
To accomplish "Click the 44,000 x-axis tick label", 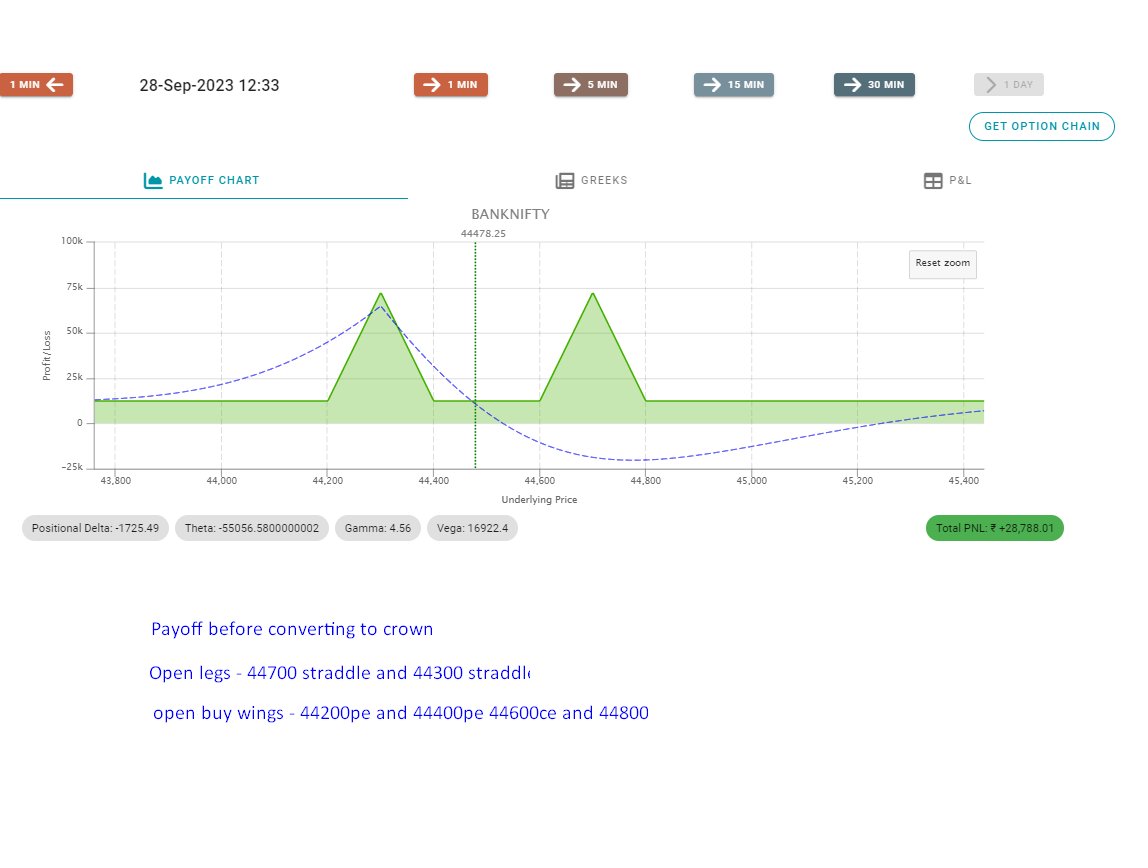I will click(221, 481).
